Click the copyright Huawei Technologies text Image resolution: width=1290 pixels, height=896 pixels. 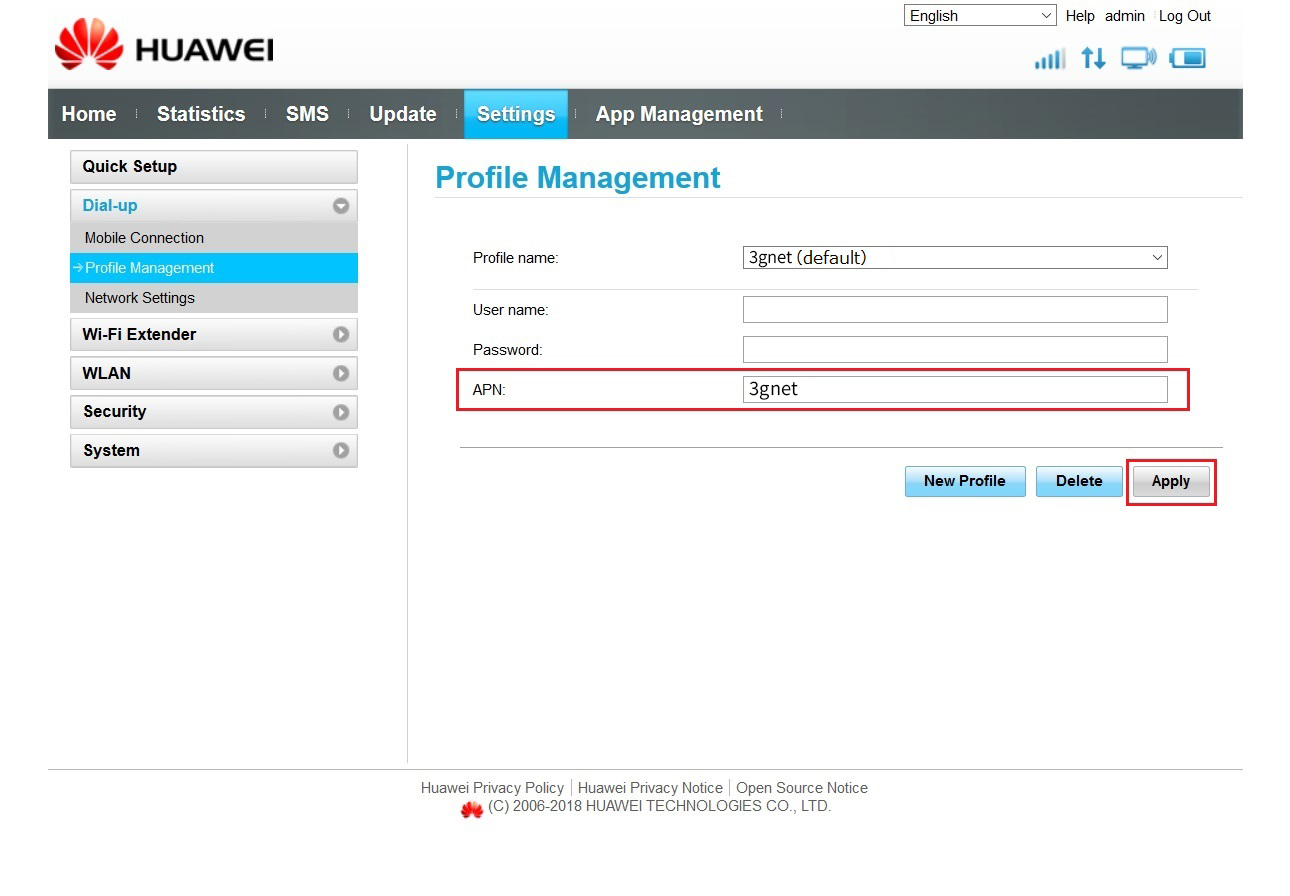660,806
